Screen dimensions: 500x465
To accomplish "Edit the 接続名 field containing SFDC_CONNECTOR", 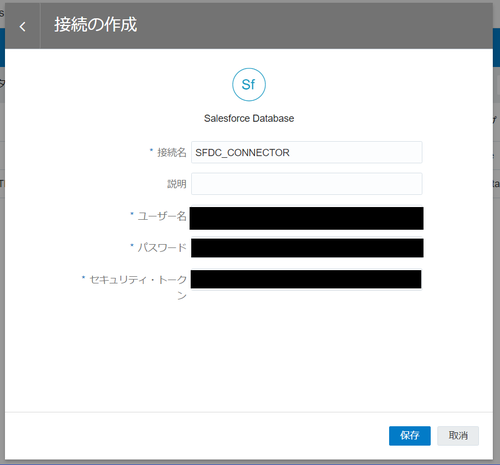I will pos(307,152).
